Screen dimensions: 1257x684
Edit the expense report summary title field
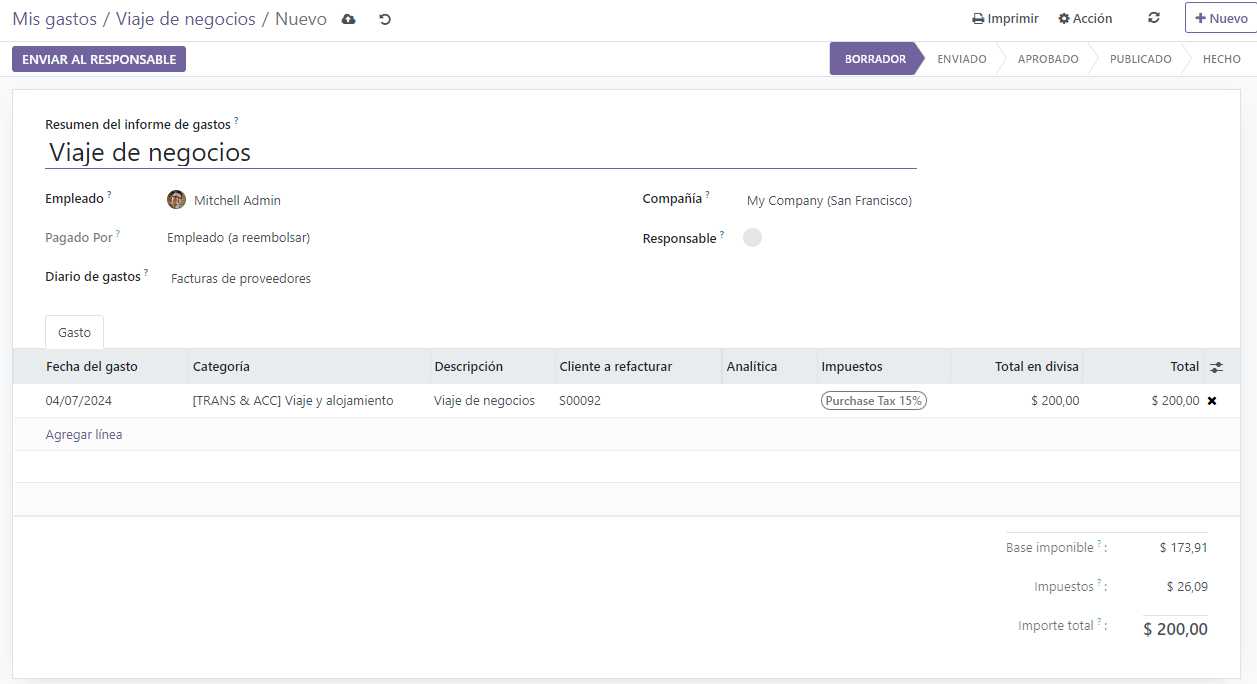(480, 152)
